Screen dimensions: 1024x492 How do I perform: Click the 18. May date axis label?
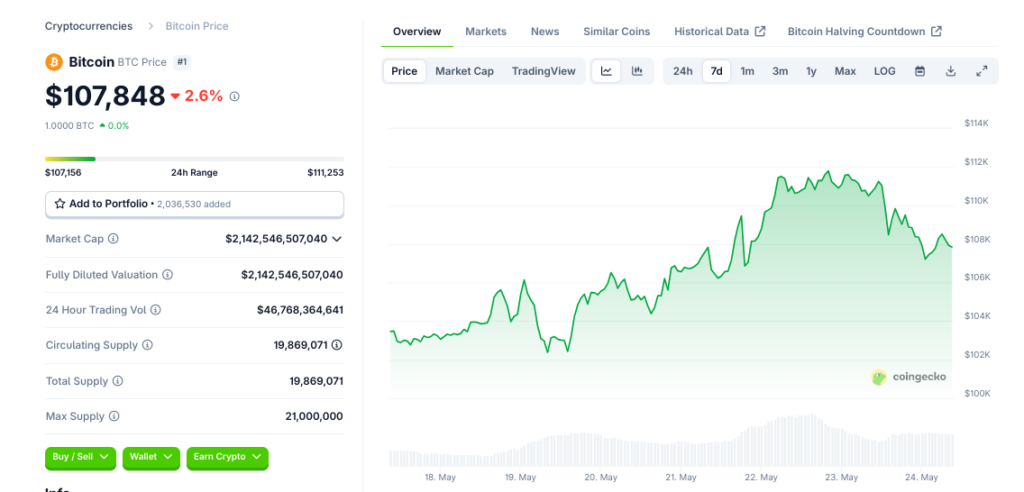(440, 477)
